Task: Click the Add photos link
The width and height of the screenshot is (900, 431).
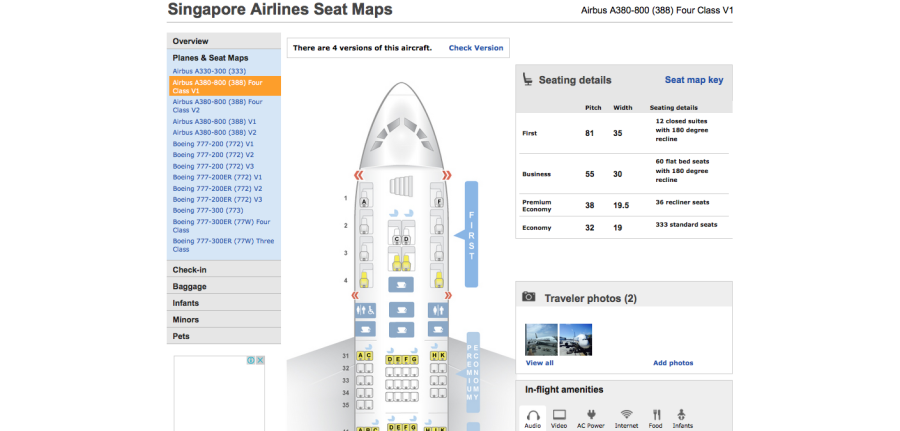Action: 672,363
